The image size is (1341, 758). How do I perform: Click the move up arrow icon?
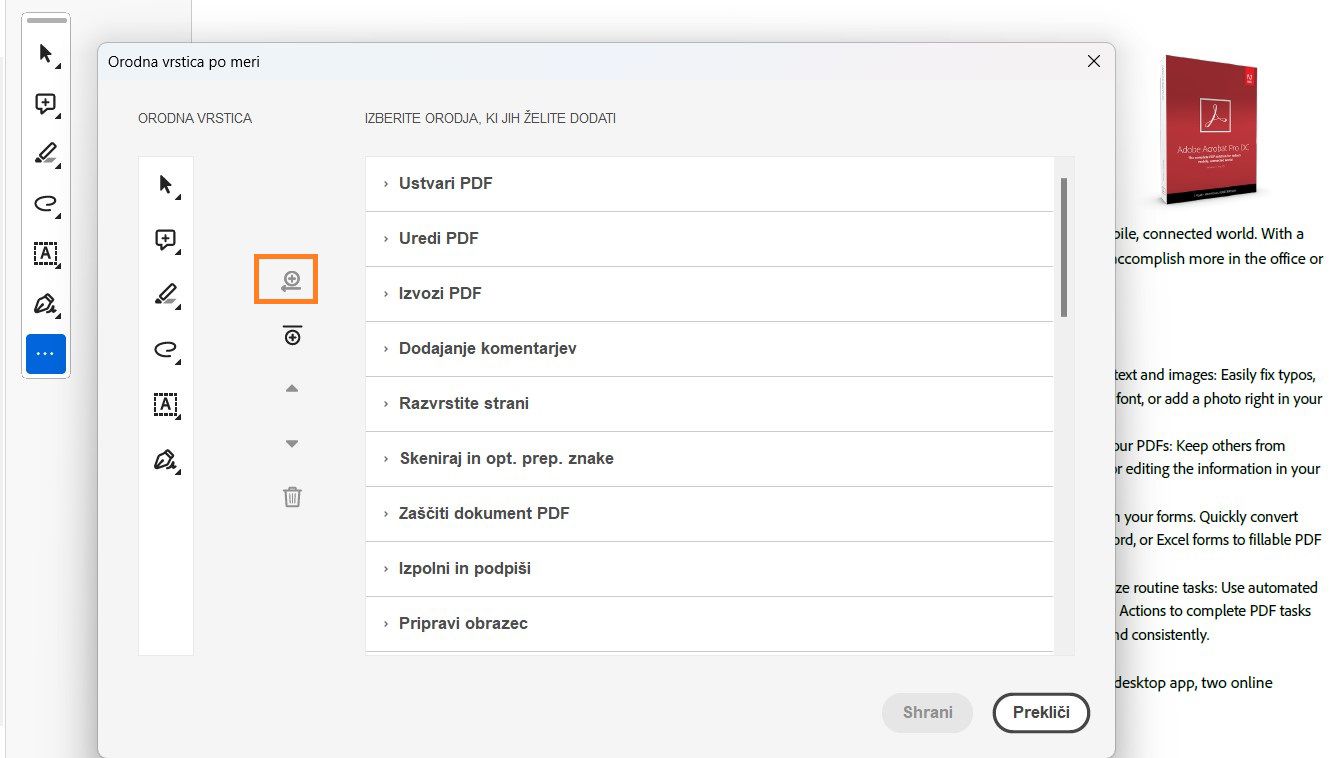point(292,389)
